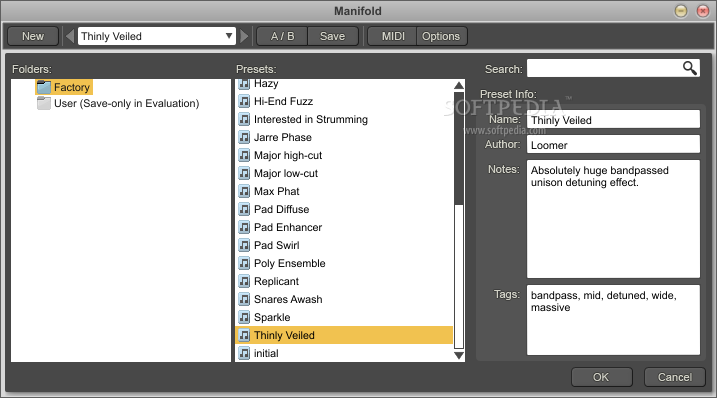Image resolution: width=717 pixels, height=398 pixels.
Task: Select the Poly Ensemble preset
Action: coord(344,263)
